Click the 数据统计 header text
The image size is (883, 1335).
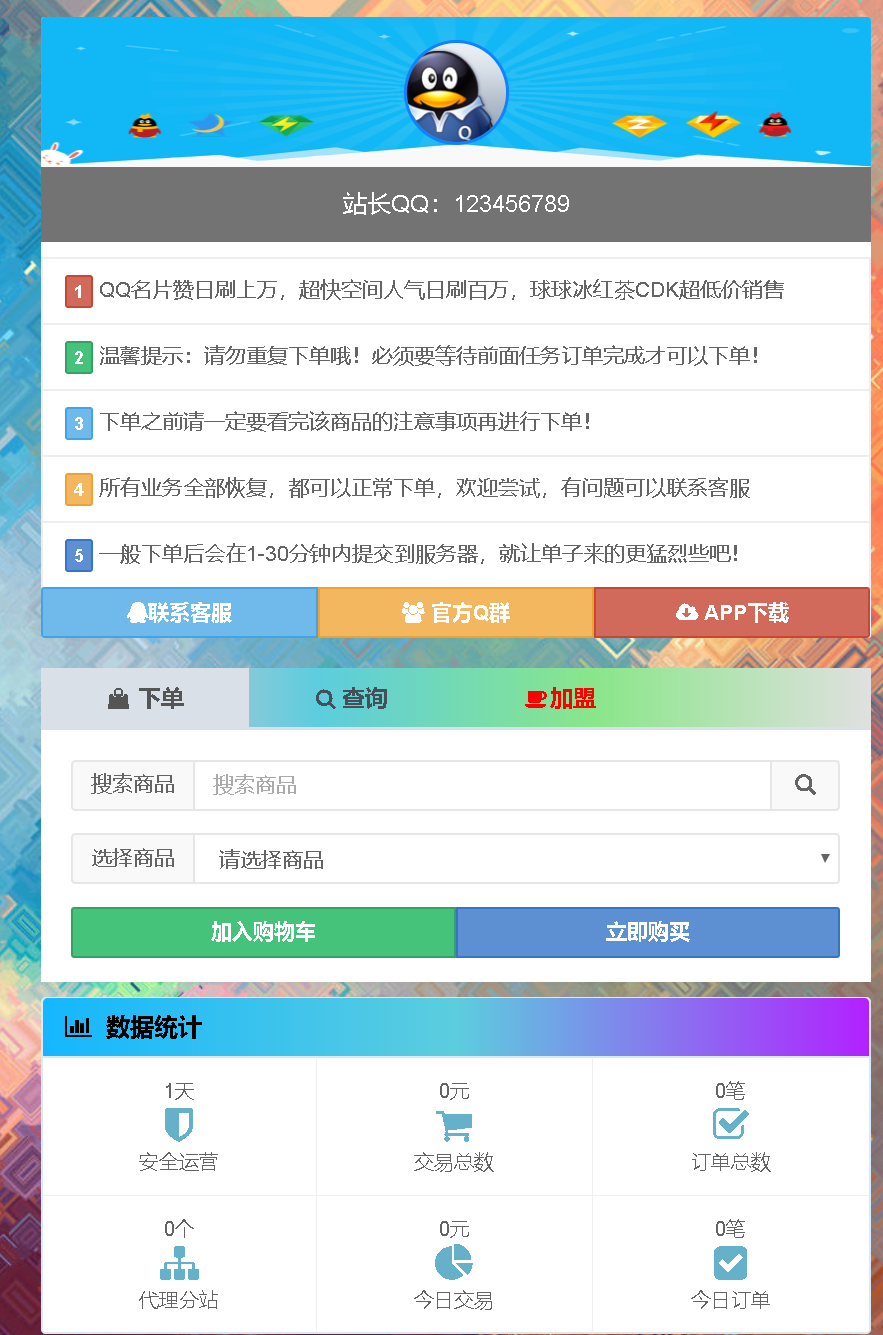[x=154, y=1027]
